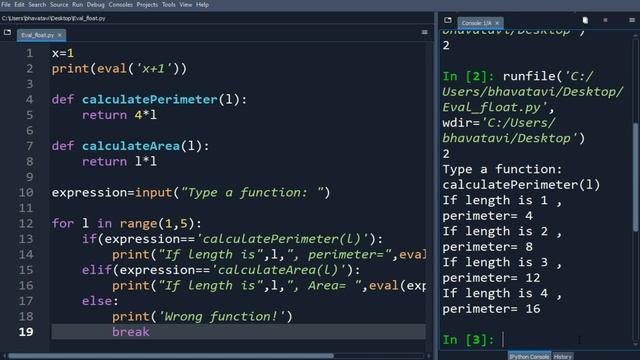The image size is (640, 360).
Task: Click the file path text above editor
Action: point(53,18)
